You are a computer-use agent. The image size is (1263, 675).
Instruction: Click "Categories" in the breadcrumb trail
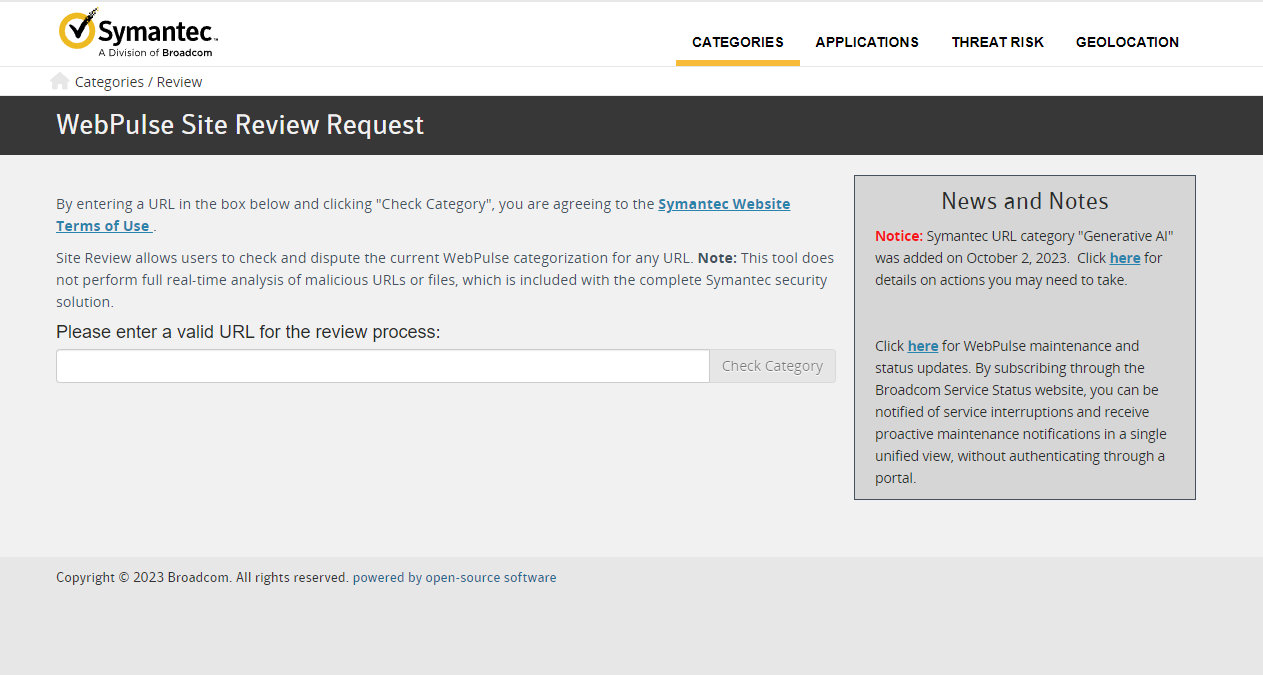pyautogui.click(x=110, y=81)
